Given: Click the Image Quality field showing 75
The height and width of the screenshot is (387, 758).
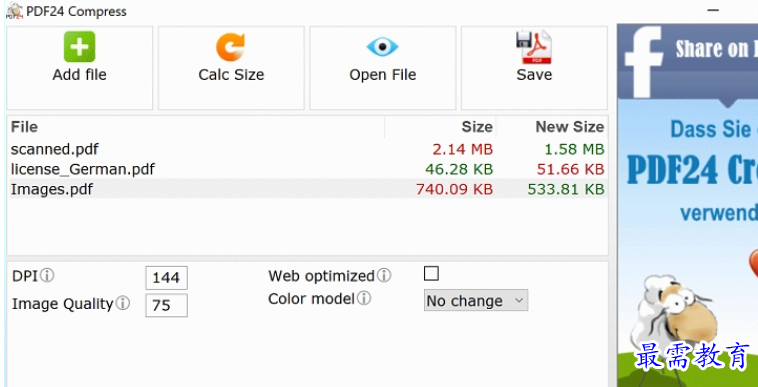Looking at the screenshot, I should point(166,305).
